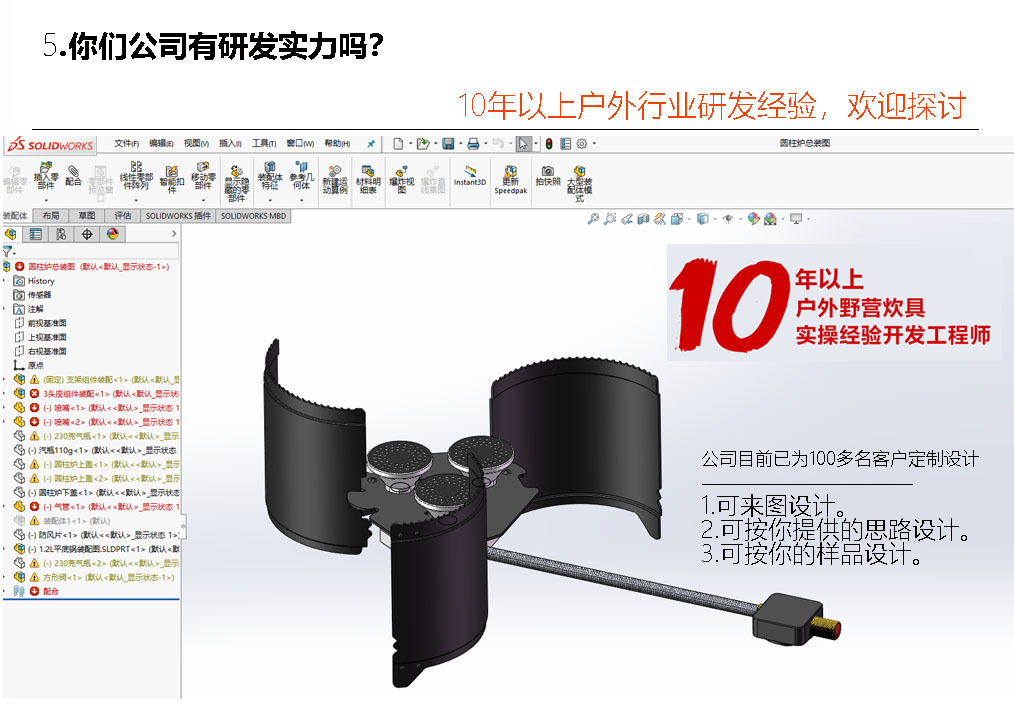Select the 前视基准面 plane
This screenshot has height=704, width=1014.
(40, 323)
